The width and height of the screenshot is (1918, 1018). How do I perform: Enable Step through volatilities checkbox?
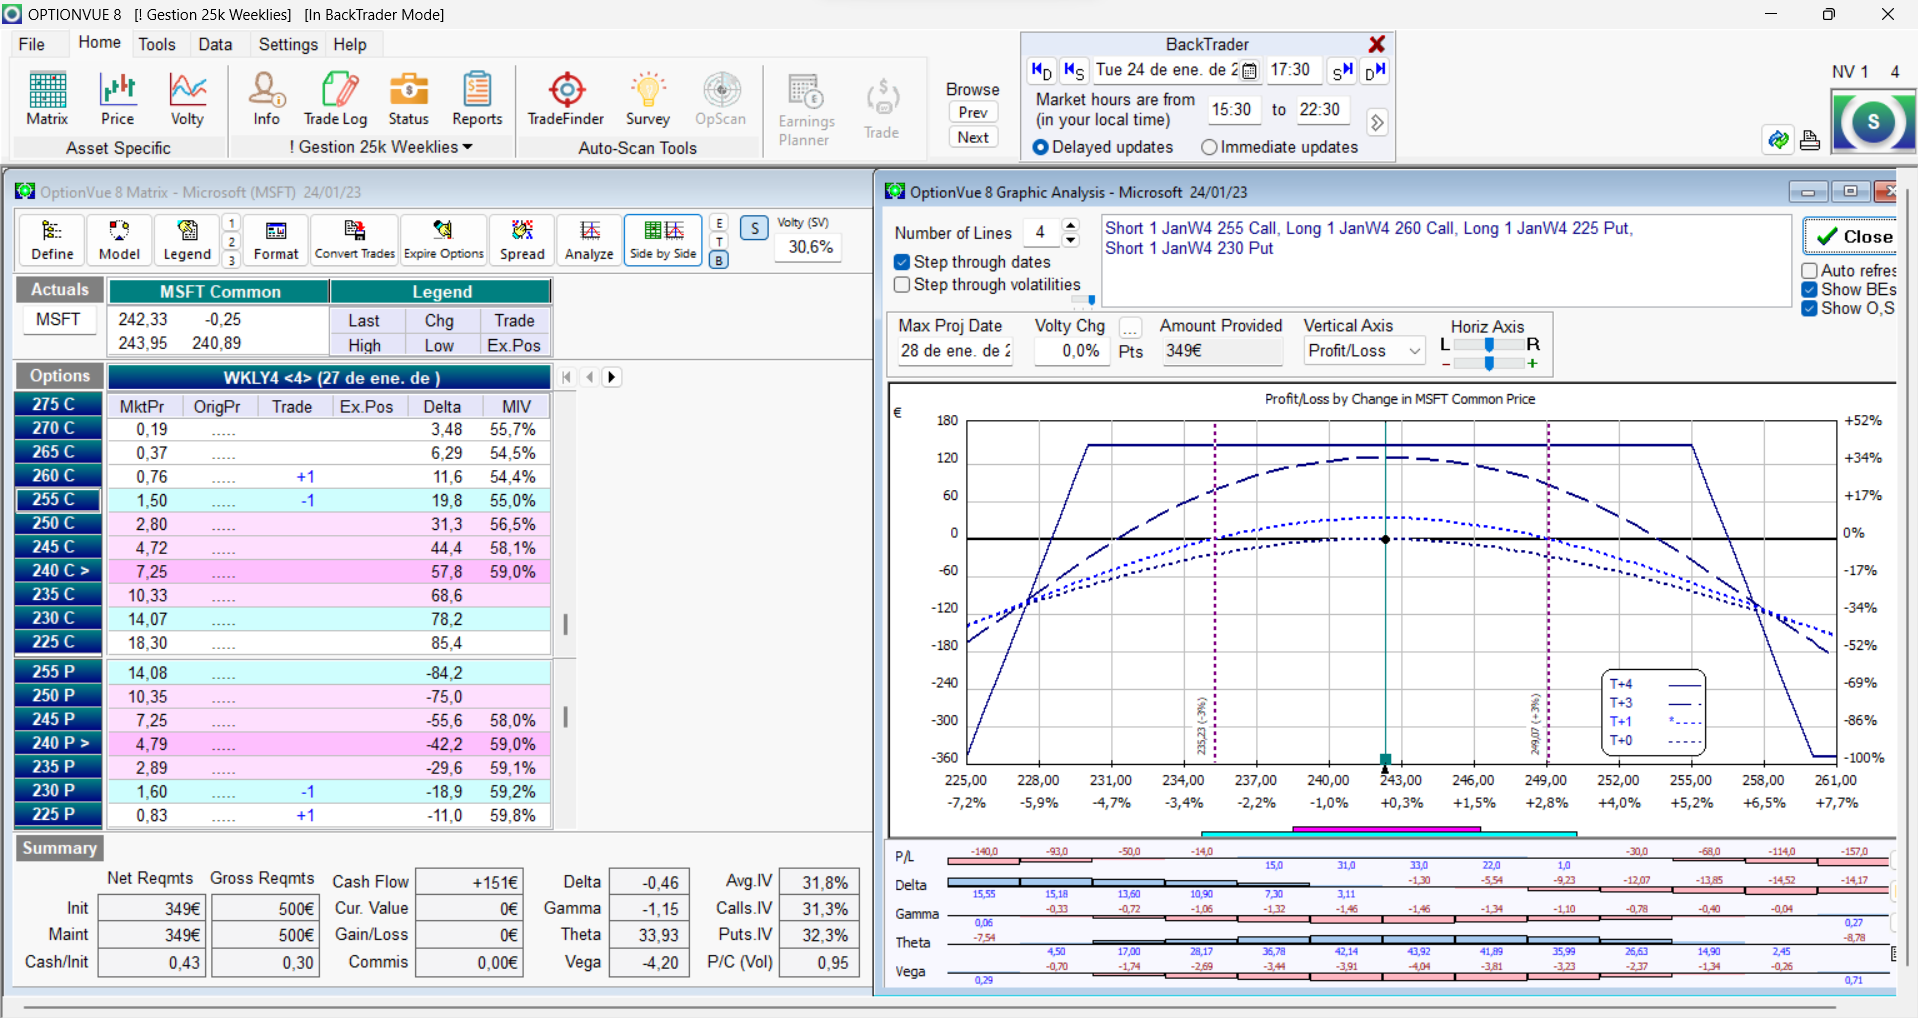pos(902,285)
